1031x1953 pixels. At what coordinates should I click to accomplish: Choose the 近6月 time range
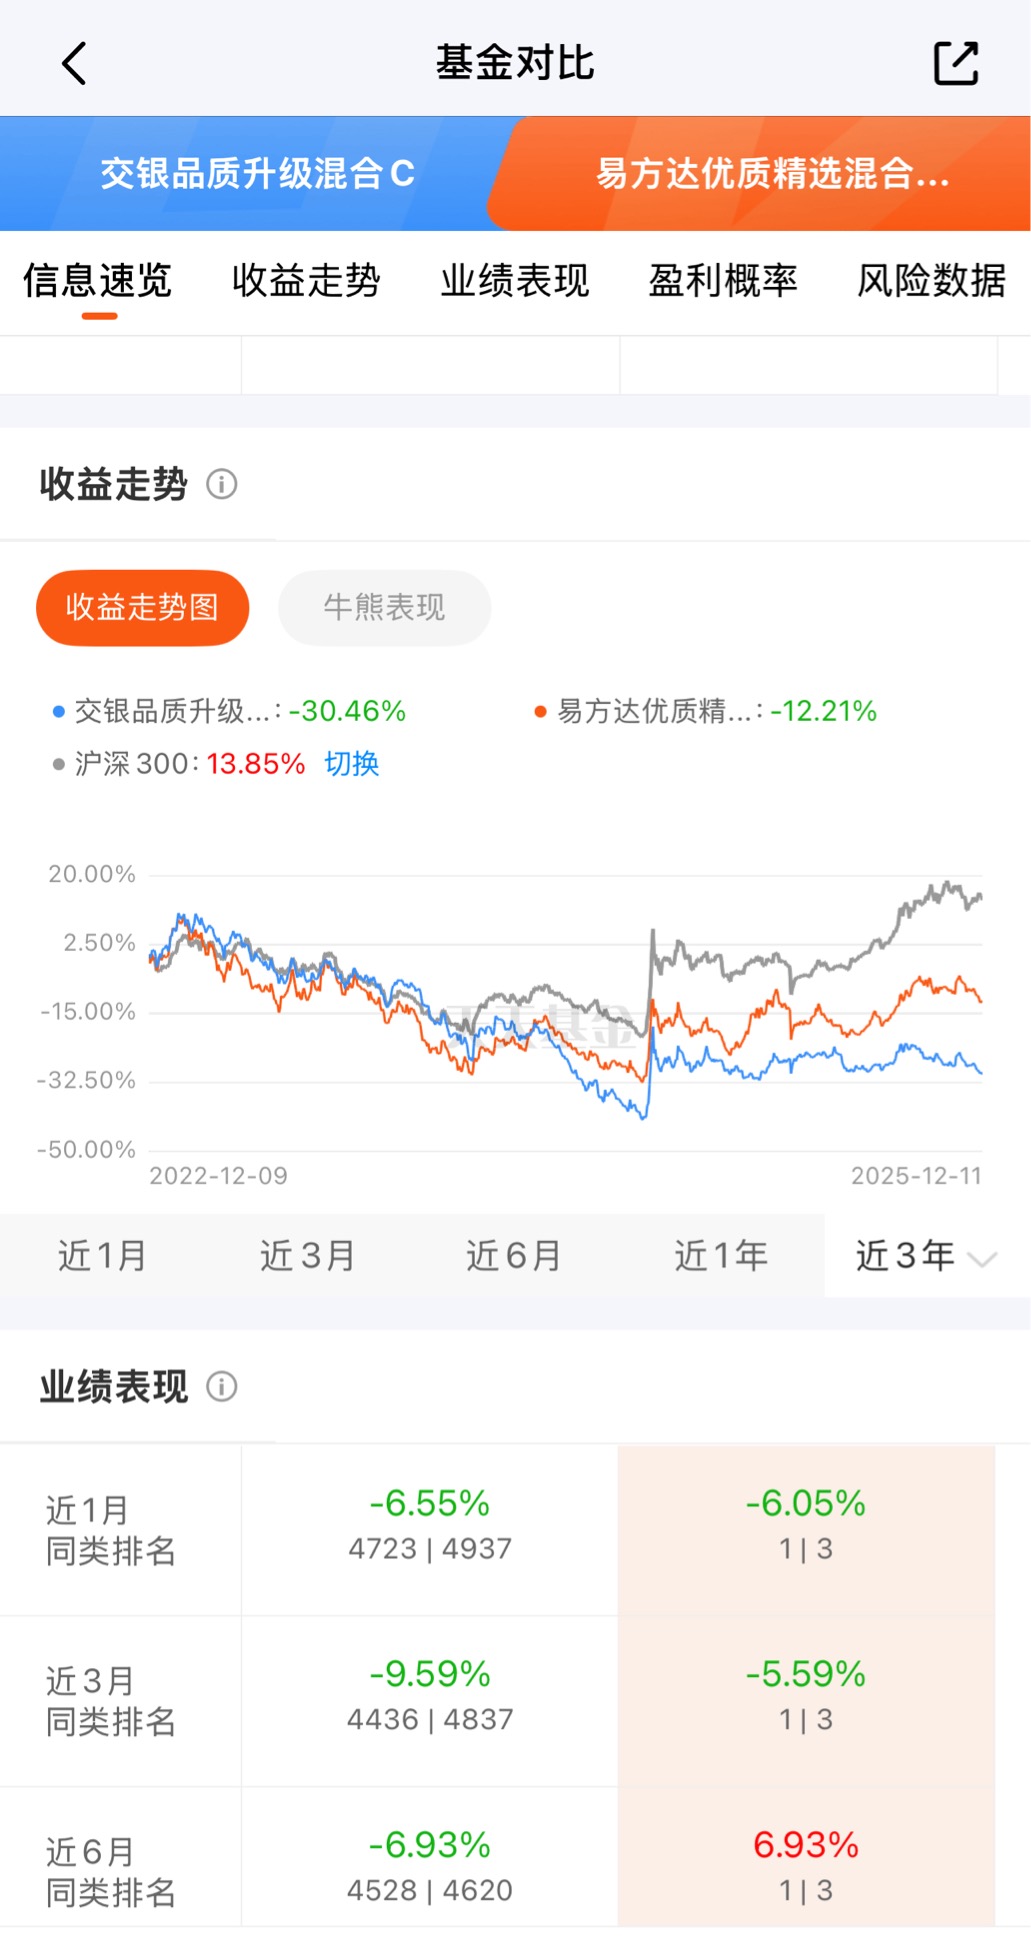coord(513,1256)
